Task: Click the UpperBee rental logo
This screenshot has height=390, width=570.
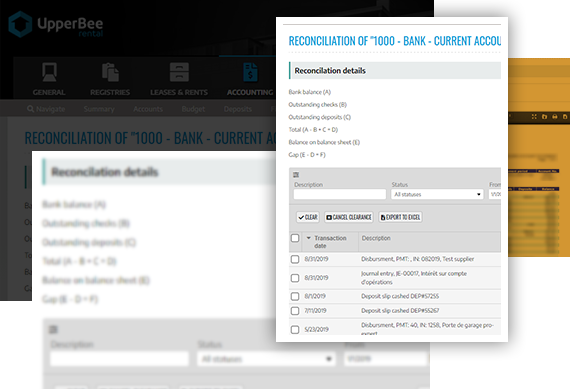Action: 55,24
